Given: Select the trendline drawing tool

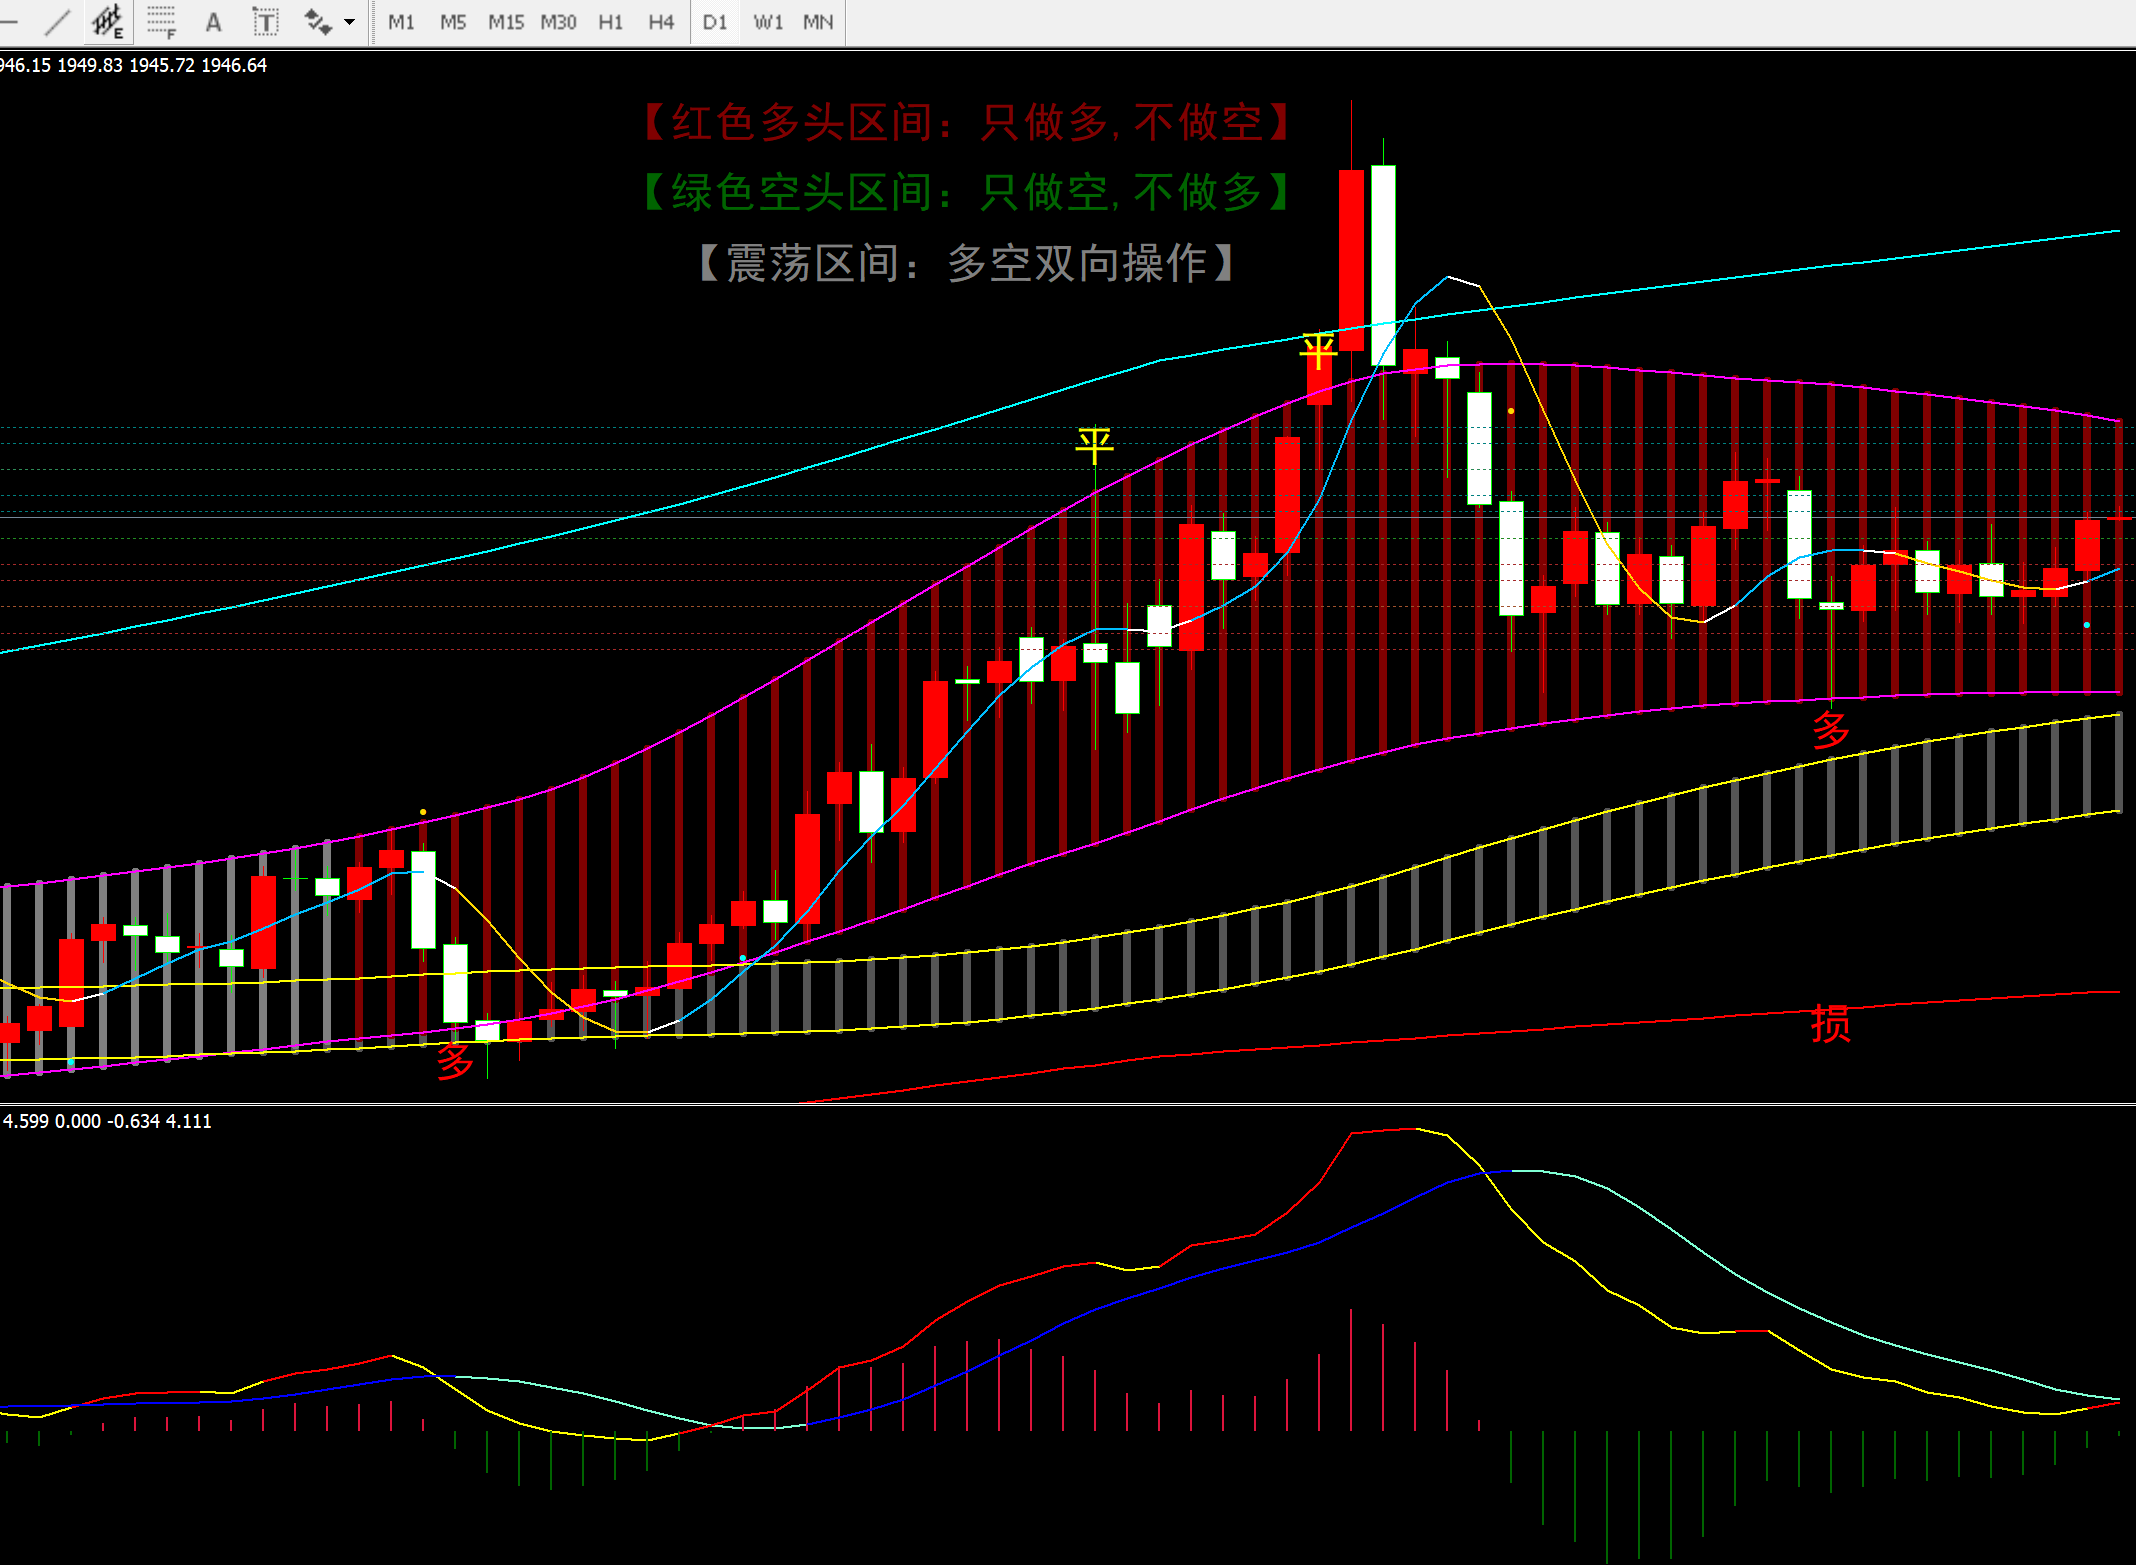Looking at the screenshot, I should (58, 21).
